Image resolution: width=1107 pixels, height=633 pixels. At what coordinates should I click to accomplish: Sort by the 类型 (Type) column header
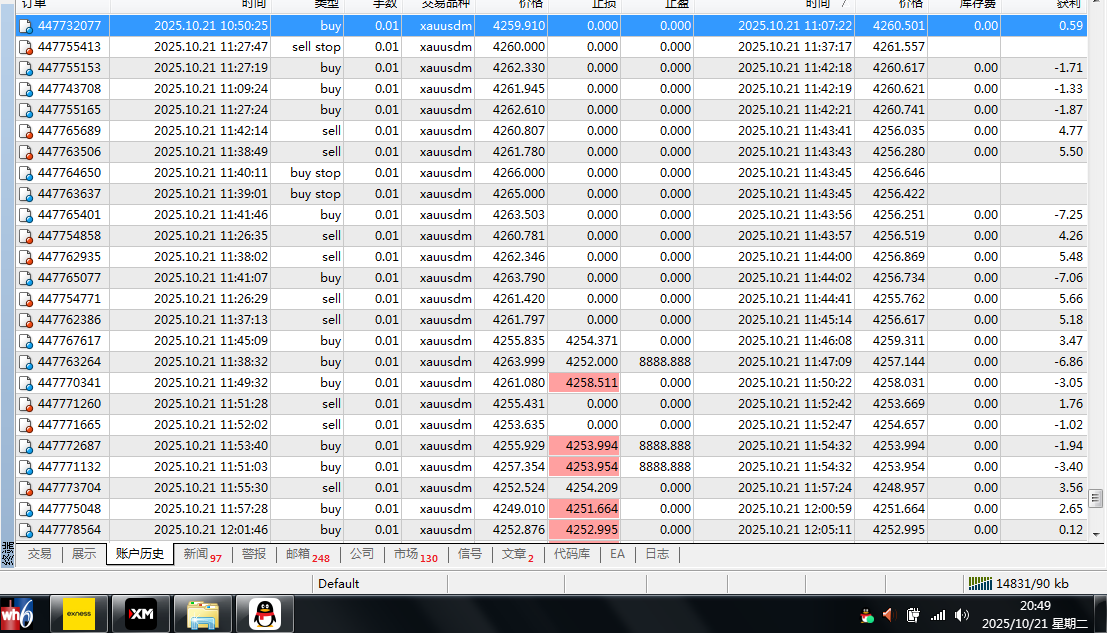click(327, 5)
